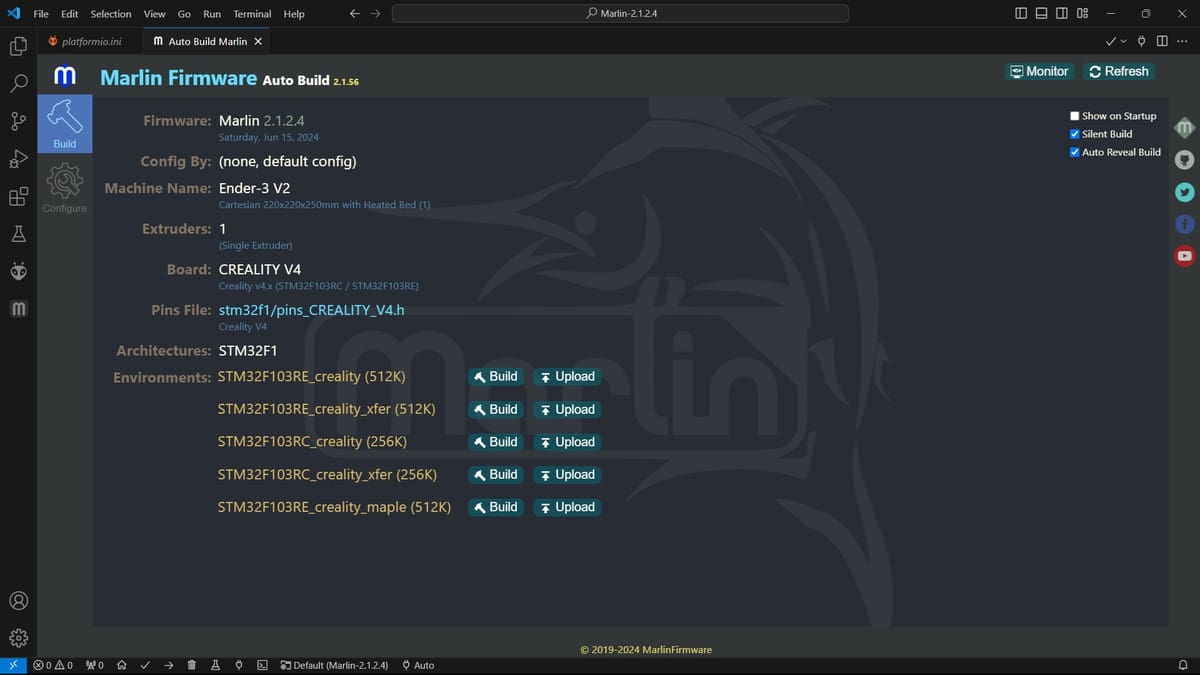Viewport: 1200px width, 675px height.
Task: Start a build via the checkmark status bar icon
Action: point(145,664)
